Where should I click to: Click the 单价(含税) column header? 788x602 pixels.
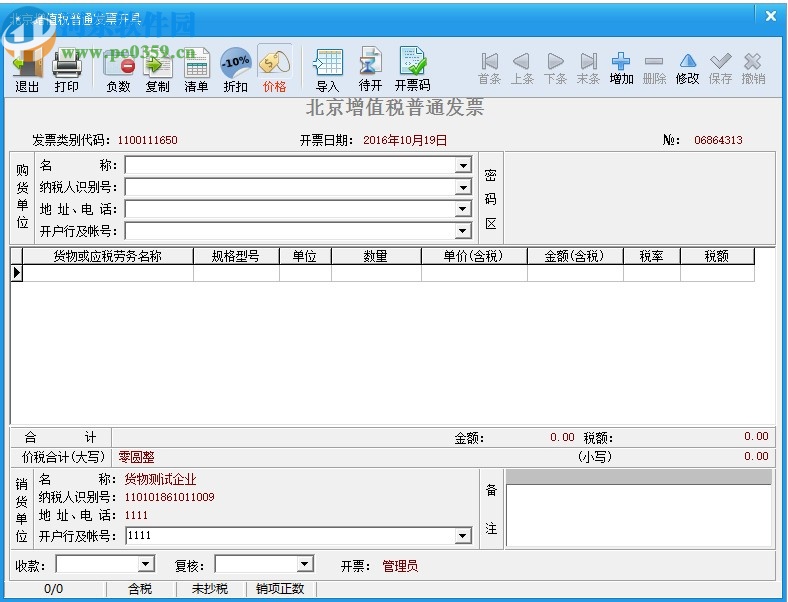click(474, 256)
